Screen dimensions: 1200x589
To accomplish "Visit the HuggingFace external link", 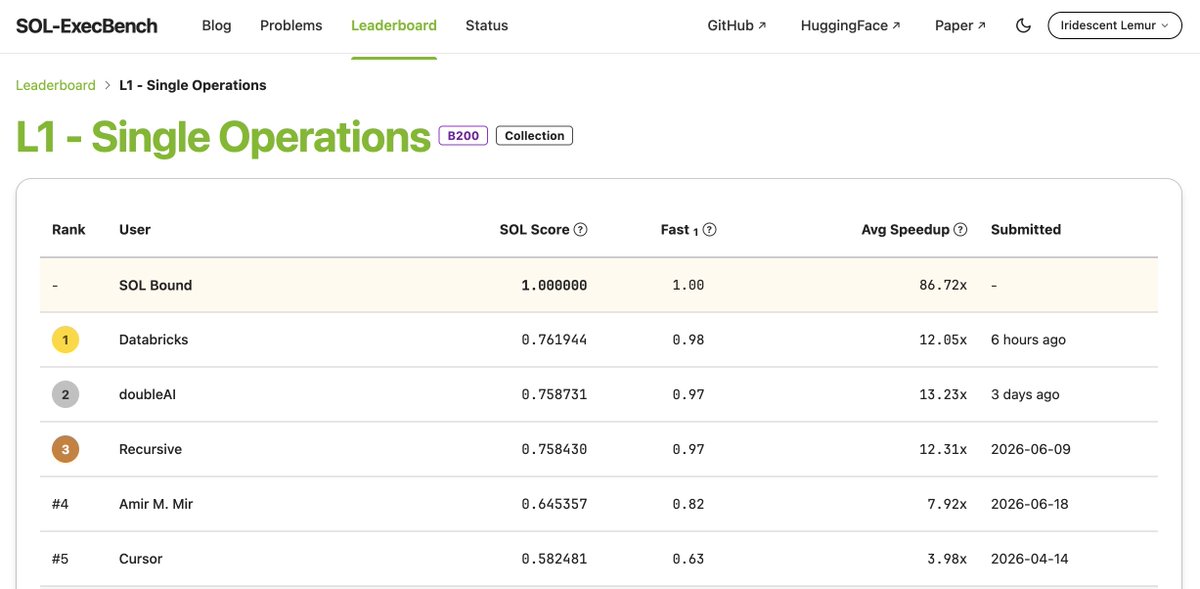I will click(x=851, y=26).
